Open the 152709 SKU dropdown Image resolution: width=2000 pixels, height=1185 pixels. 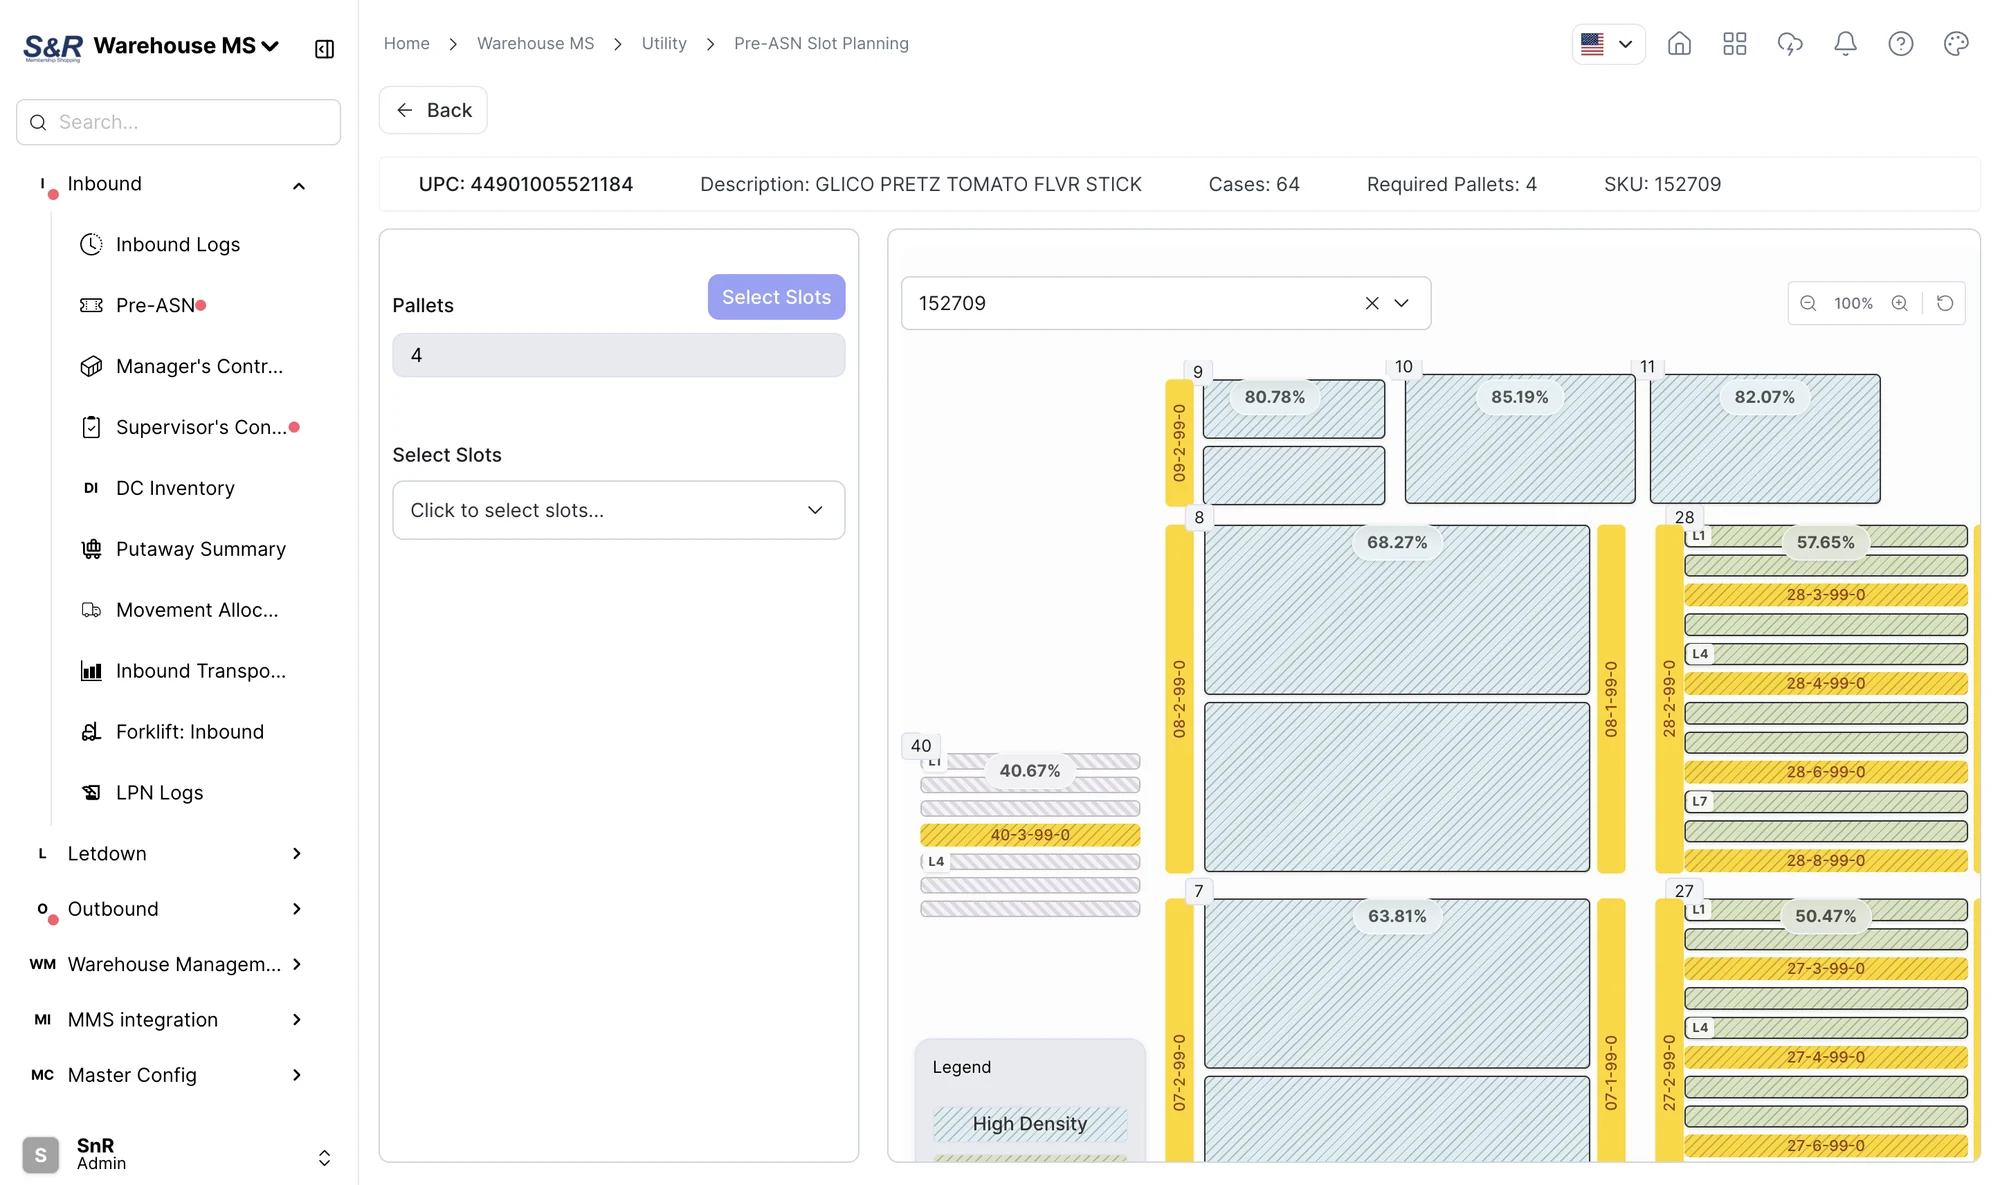tap(1401, 303)
